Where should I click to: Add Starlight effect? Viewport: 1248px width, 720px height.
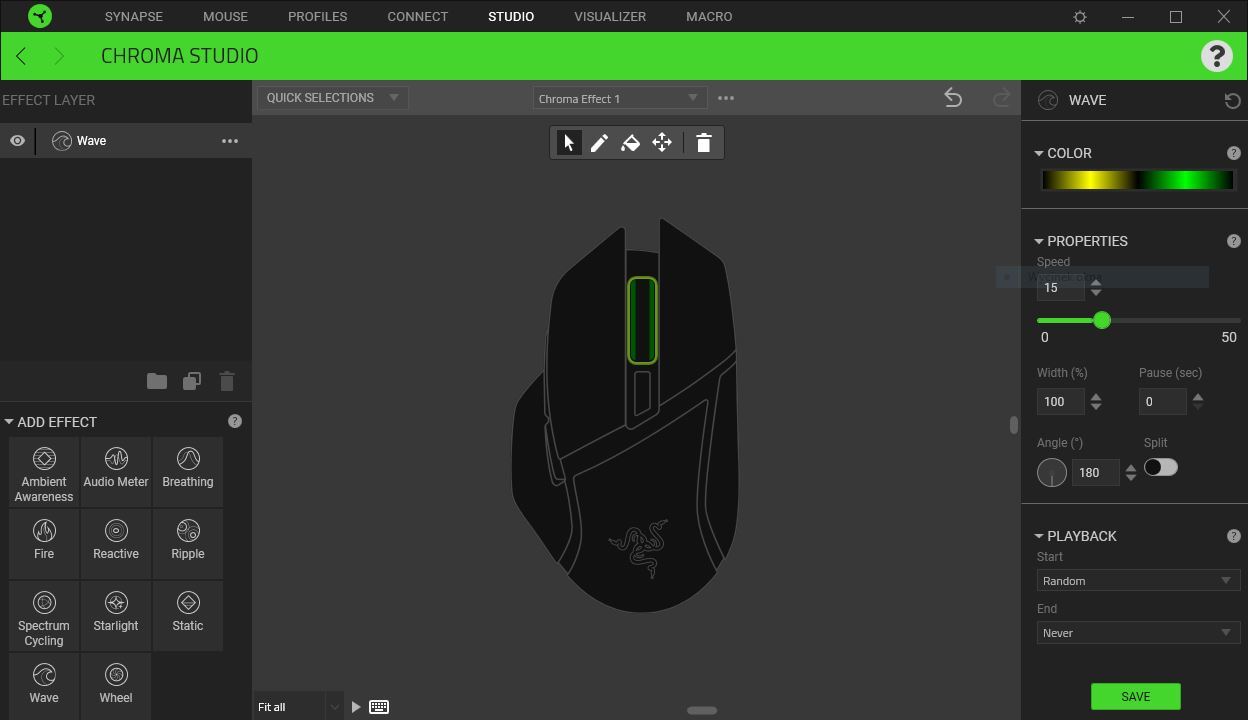pos(116,616)
